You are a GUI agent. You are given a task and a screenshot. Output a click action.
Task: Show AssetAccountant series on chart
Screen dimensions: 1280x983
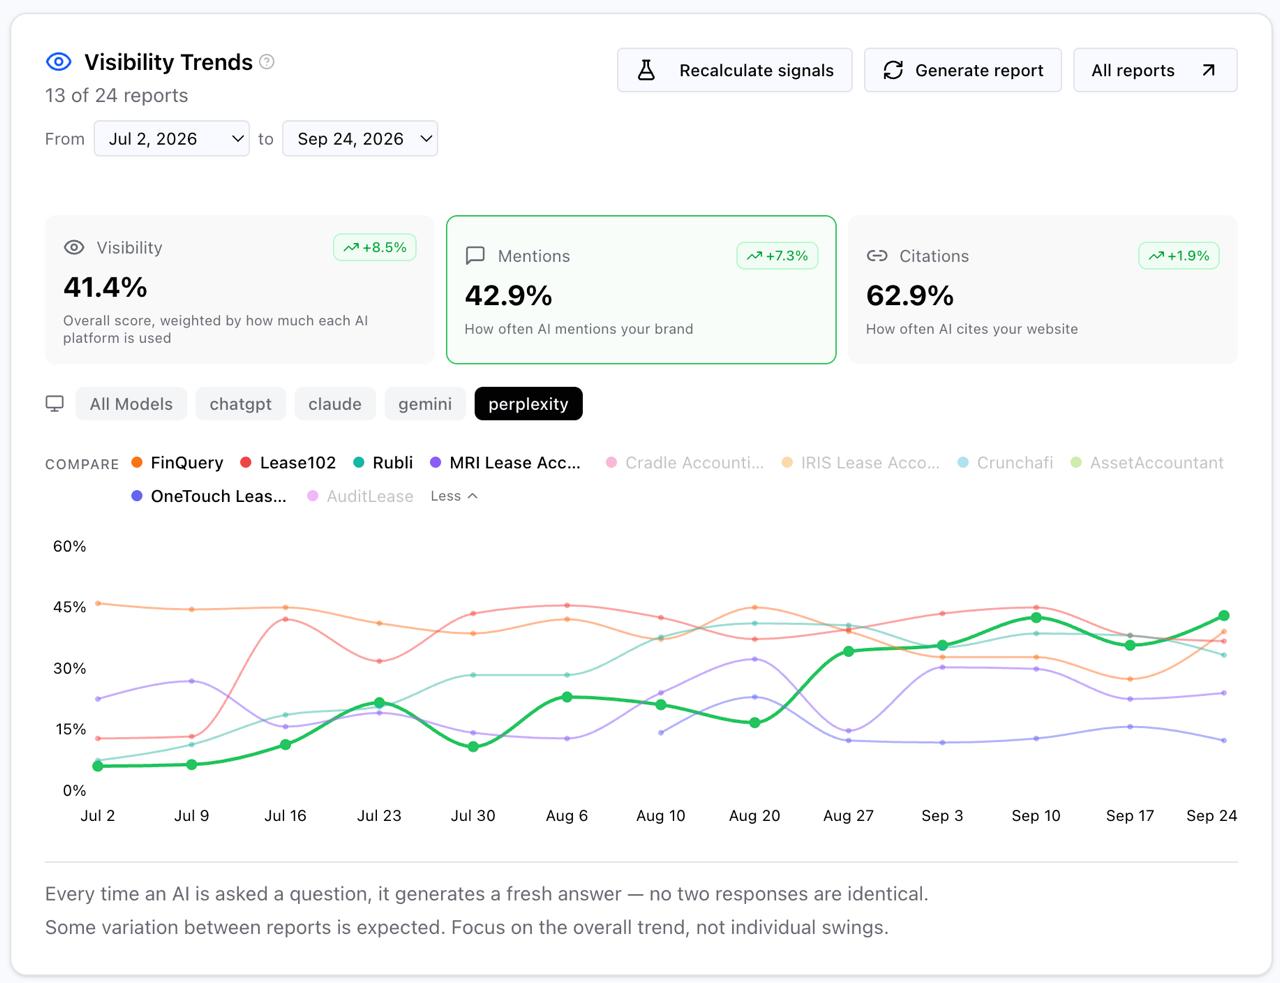[x=1147, y=463]
